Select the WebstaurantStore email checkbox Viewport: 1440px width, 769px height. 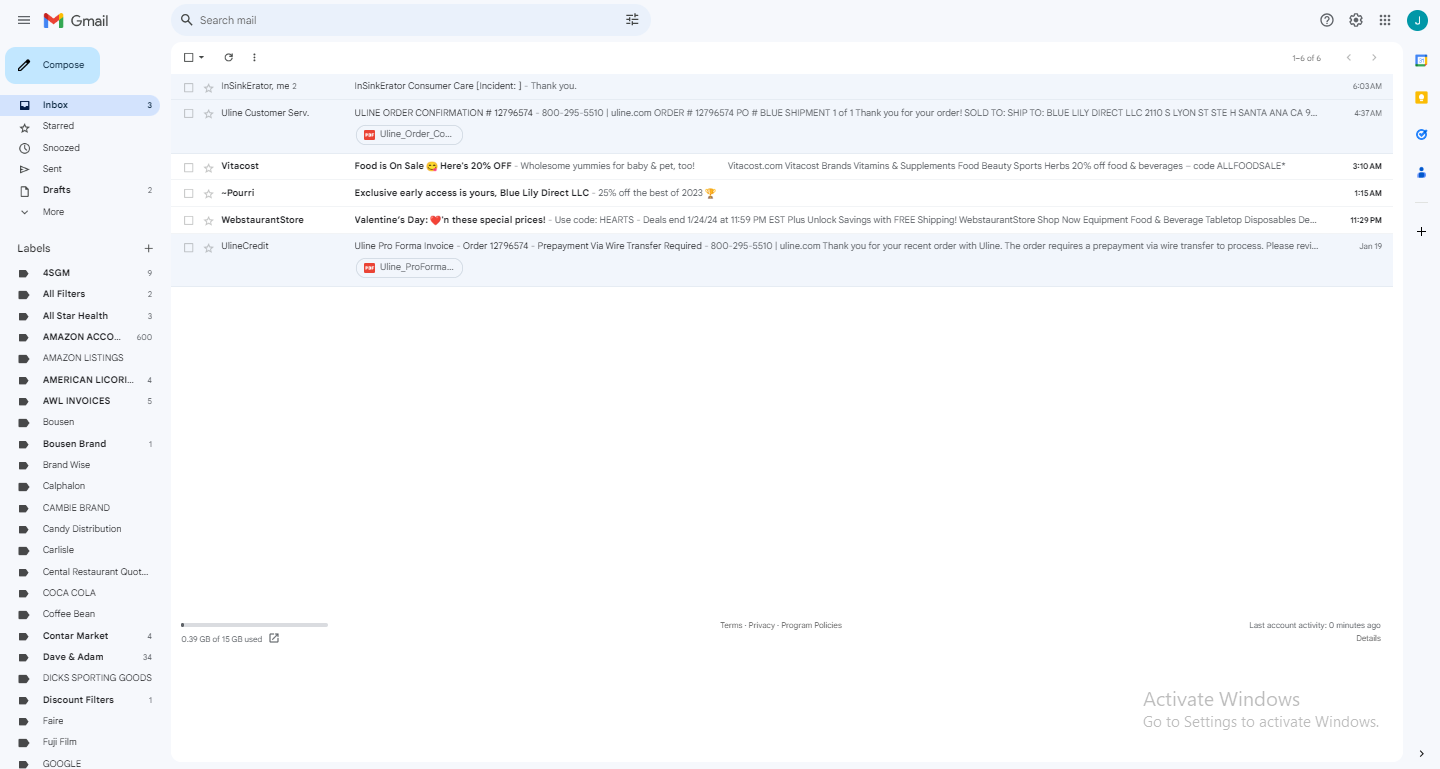[188, 220]
